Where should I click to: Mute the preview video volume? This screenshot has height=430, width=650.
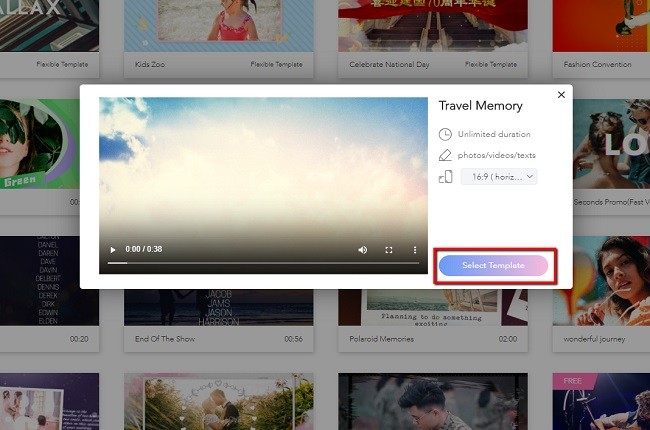coord(363,250)
